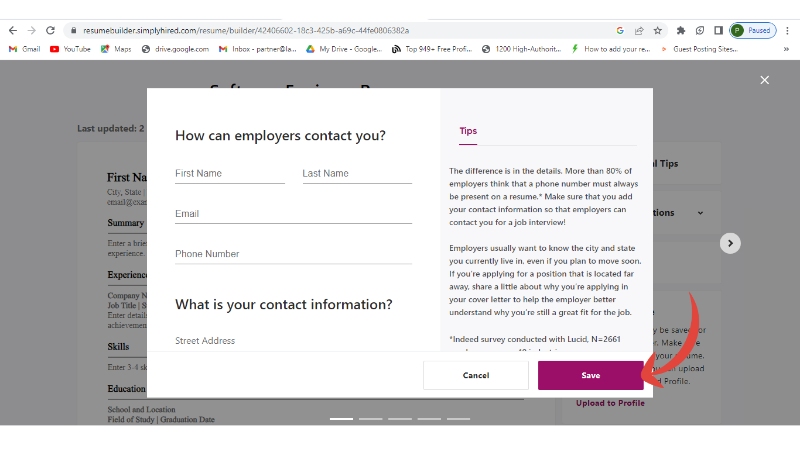Expand the collapsed section chevron on right panel
The width and height of the screenshot is (800, 449).
click(700, 213)
